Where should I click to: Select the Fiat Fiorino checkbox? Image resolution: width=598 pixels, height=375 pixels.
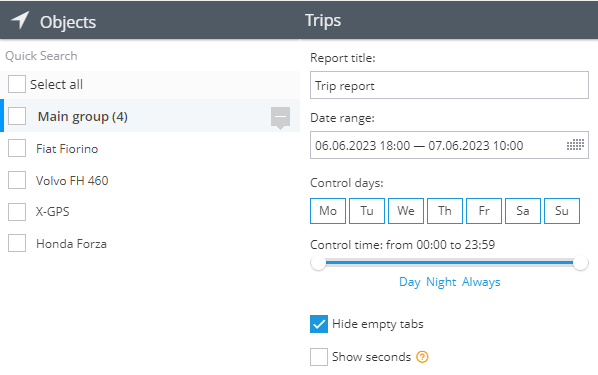(17, 148)
